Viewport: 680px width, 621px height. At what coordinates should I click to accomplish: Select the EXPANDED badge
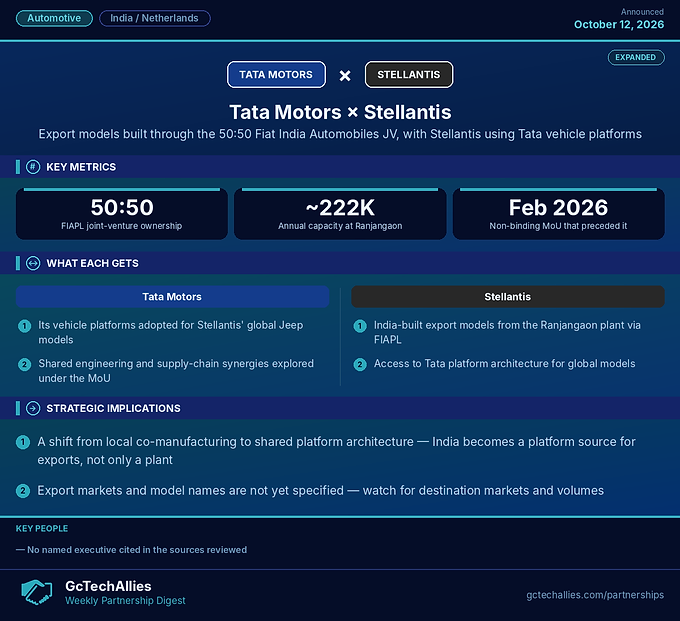pos(636,57)
